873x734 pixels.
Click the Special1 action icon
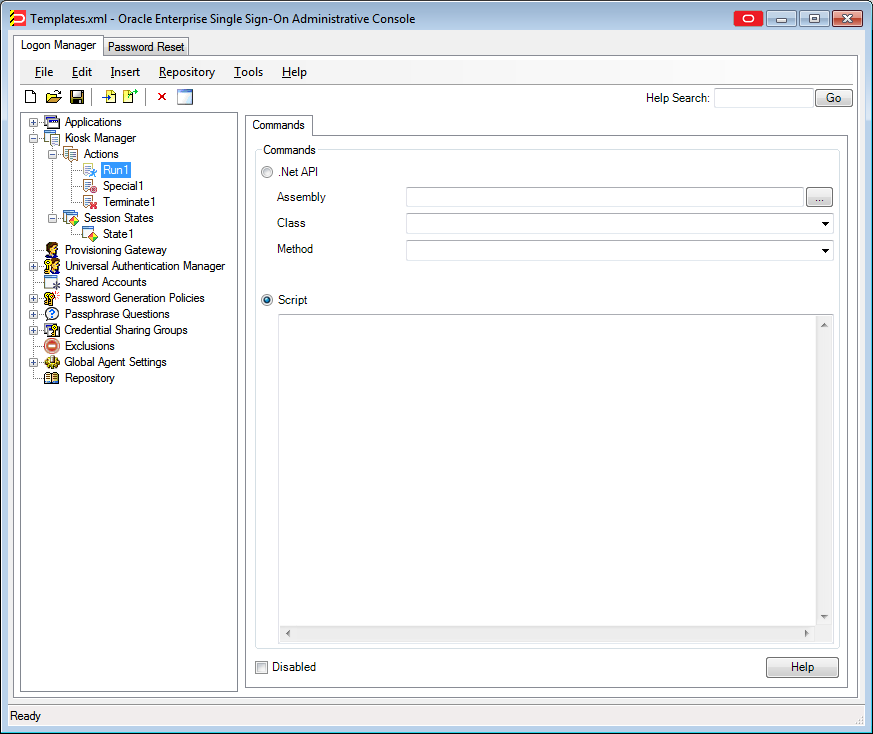[90, 186]
